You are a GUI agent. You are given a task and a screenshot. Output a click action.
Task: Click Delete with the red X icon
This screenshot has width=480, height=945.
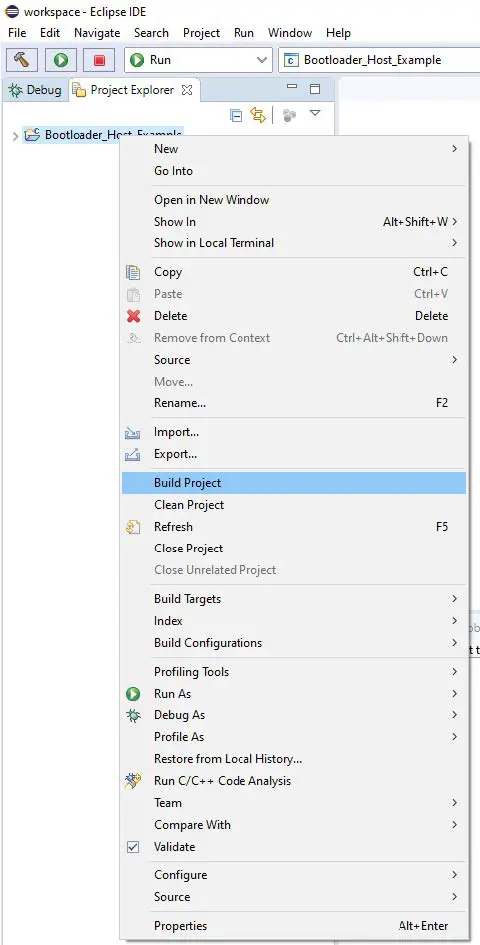pos(294,316)
